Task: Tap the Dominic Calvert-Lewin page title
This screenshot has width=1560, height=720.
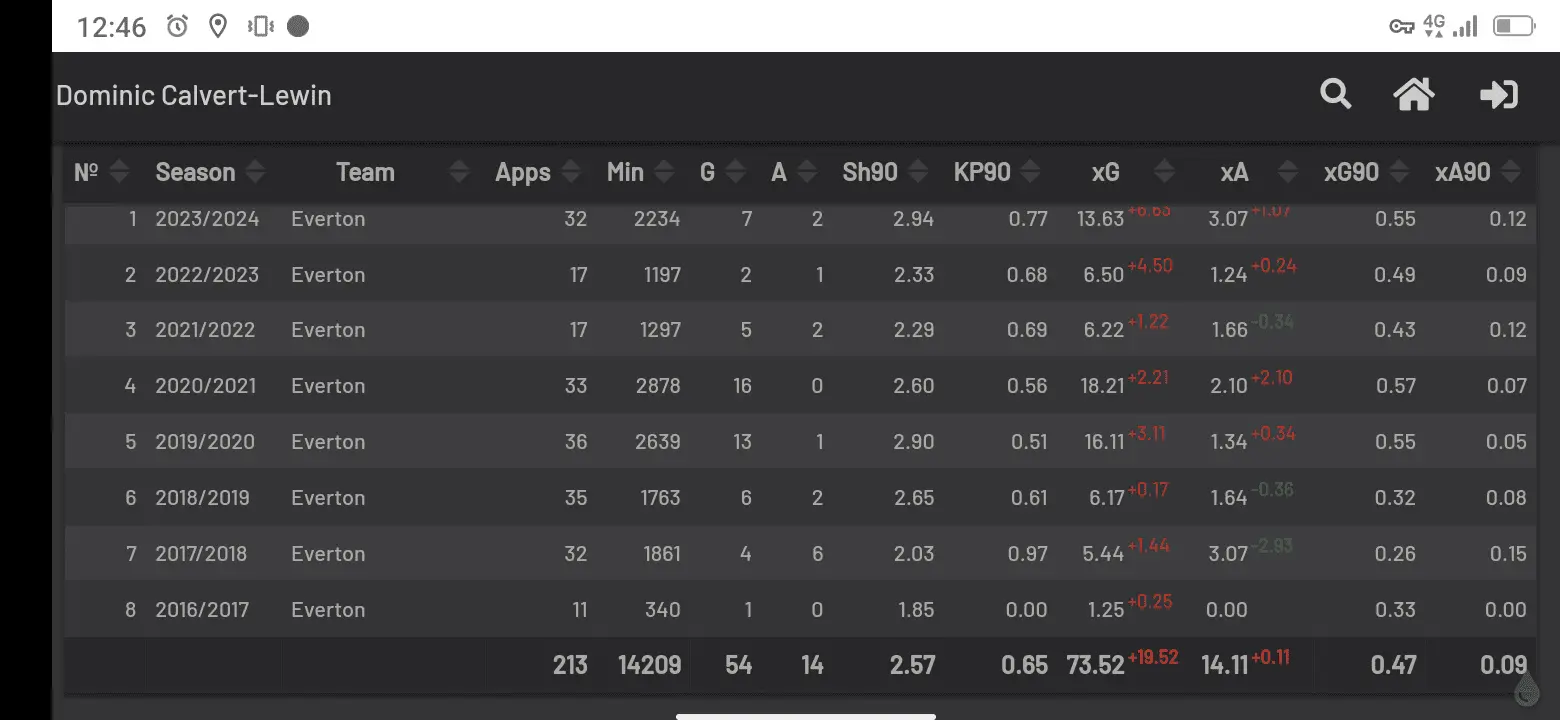Action: pyautogui.click(x=194, y=96)
